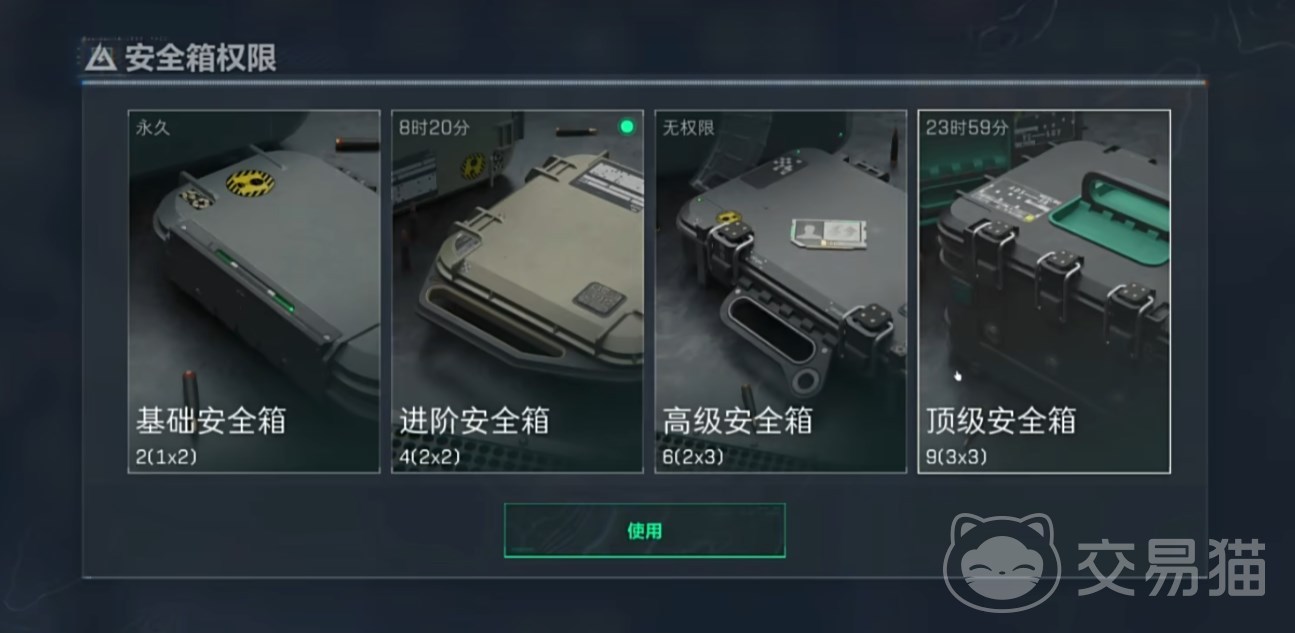Viewport: 1295px width, 633px height.
Task: Click the ID card on 高级安全箱
Action: click(x=825, y=233)
